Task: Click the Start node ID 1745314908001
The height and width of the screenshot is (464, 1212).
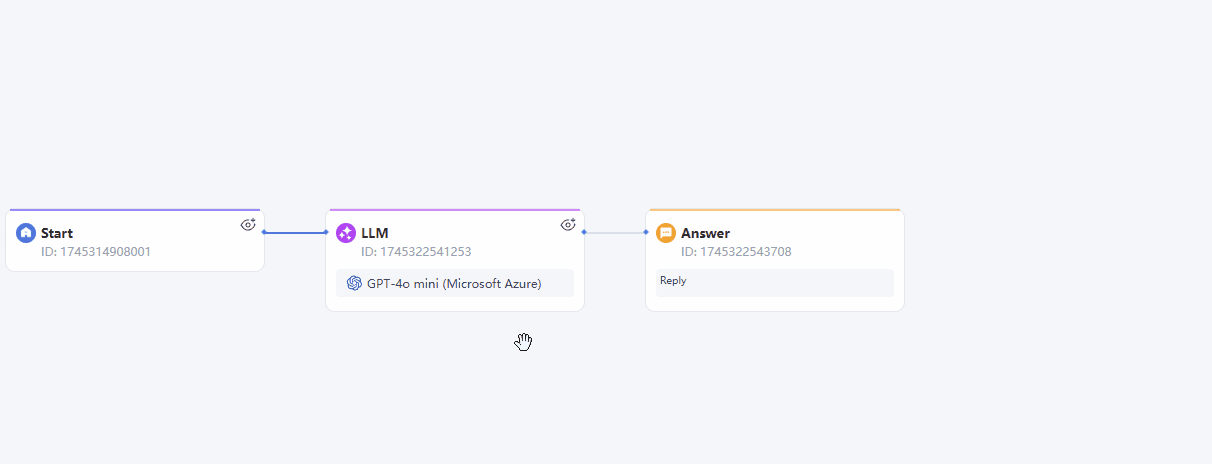Action: (x=96, y=252)
